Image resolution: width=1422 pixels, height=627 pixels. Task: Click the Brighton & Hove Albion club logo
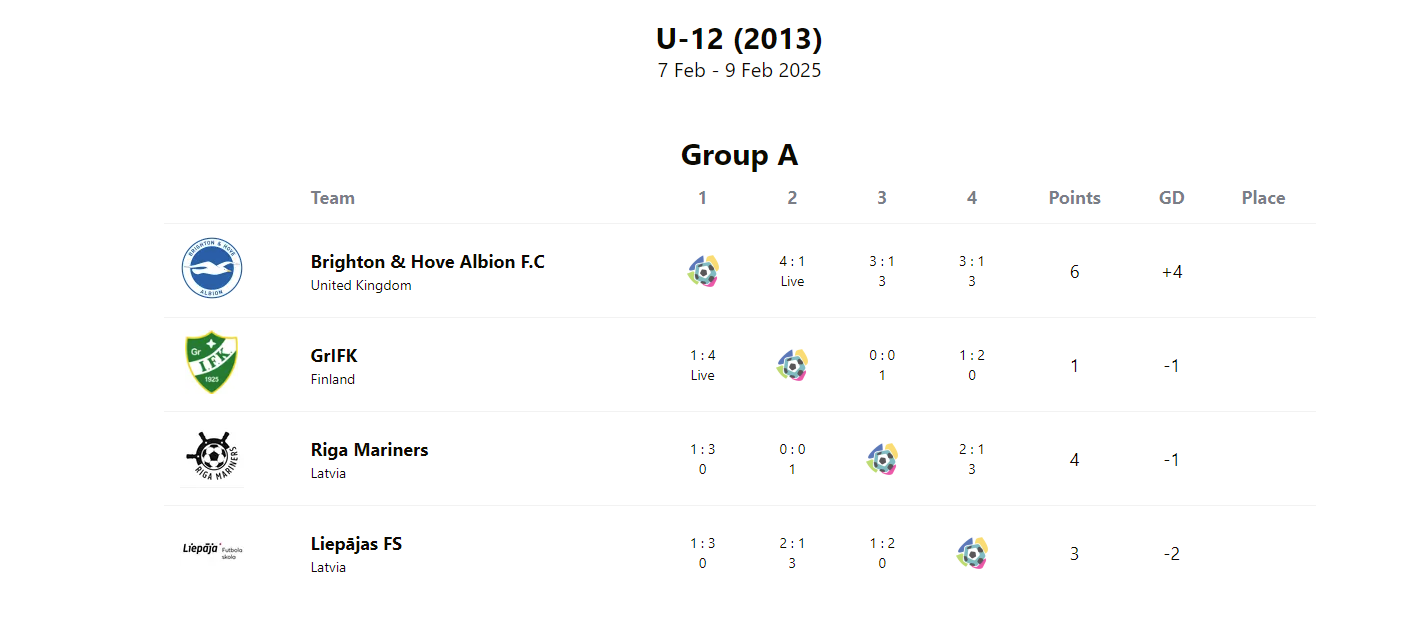click(212, 270)
